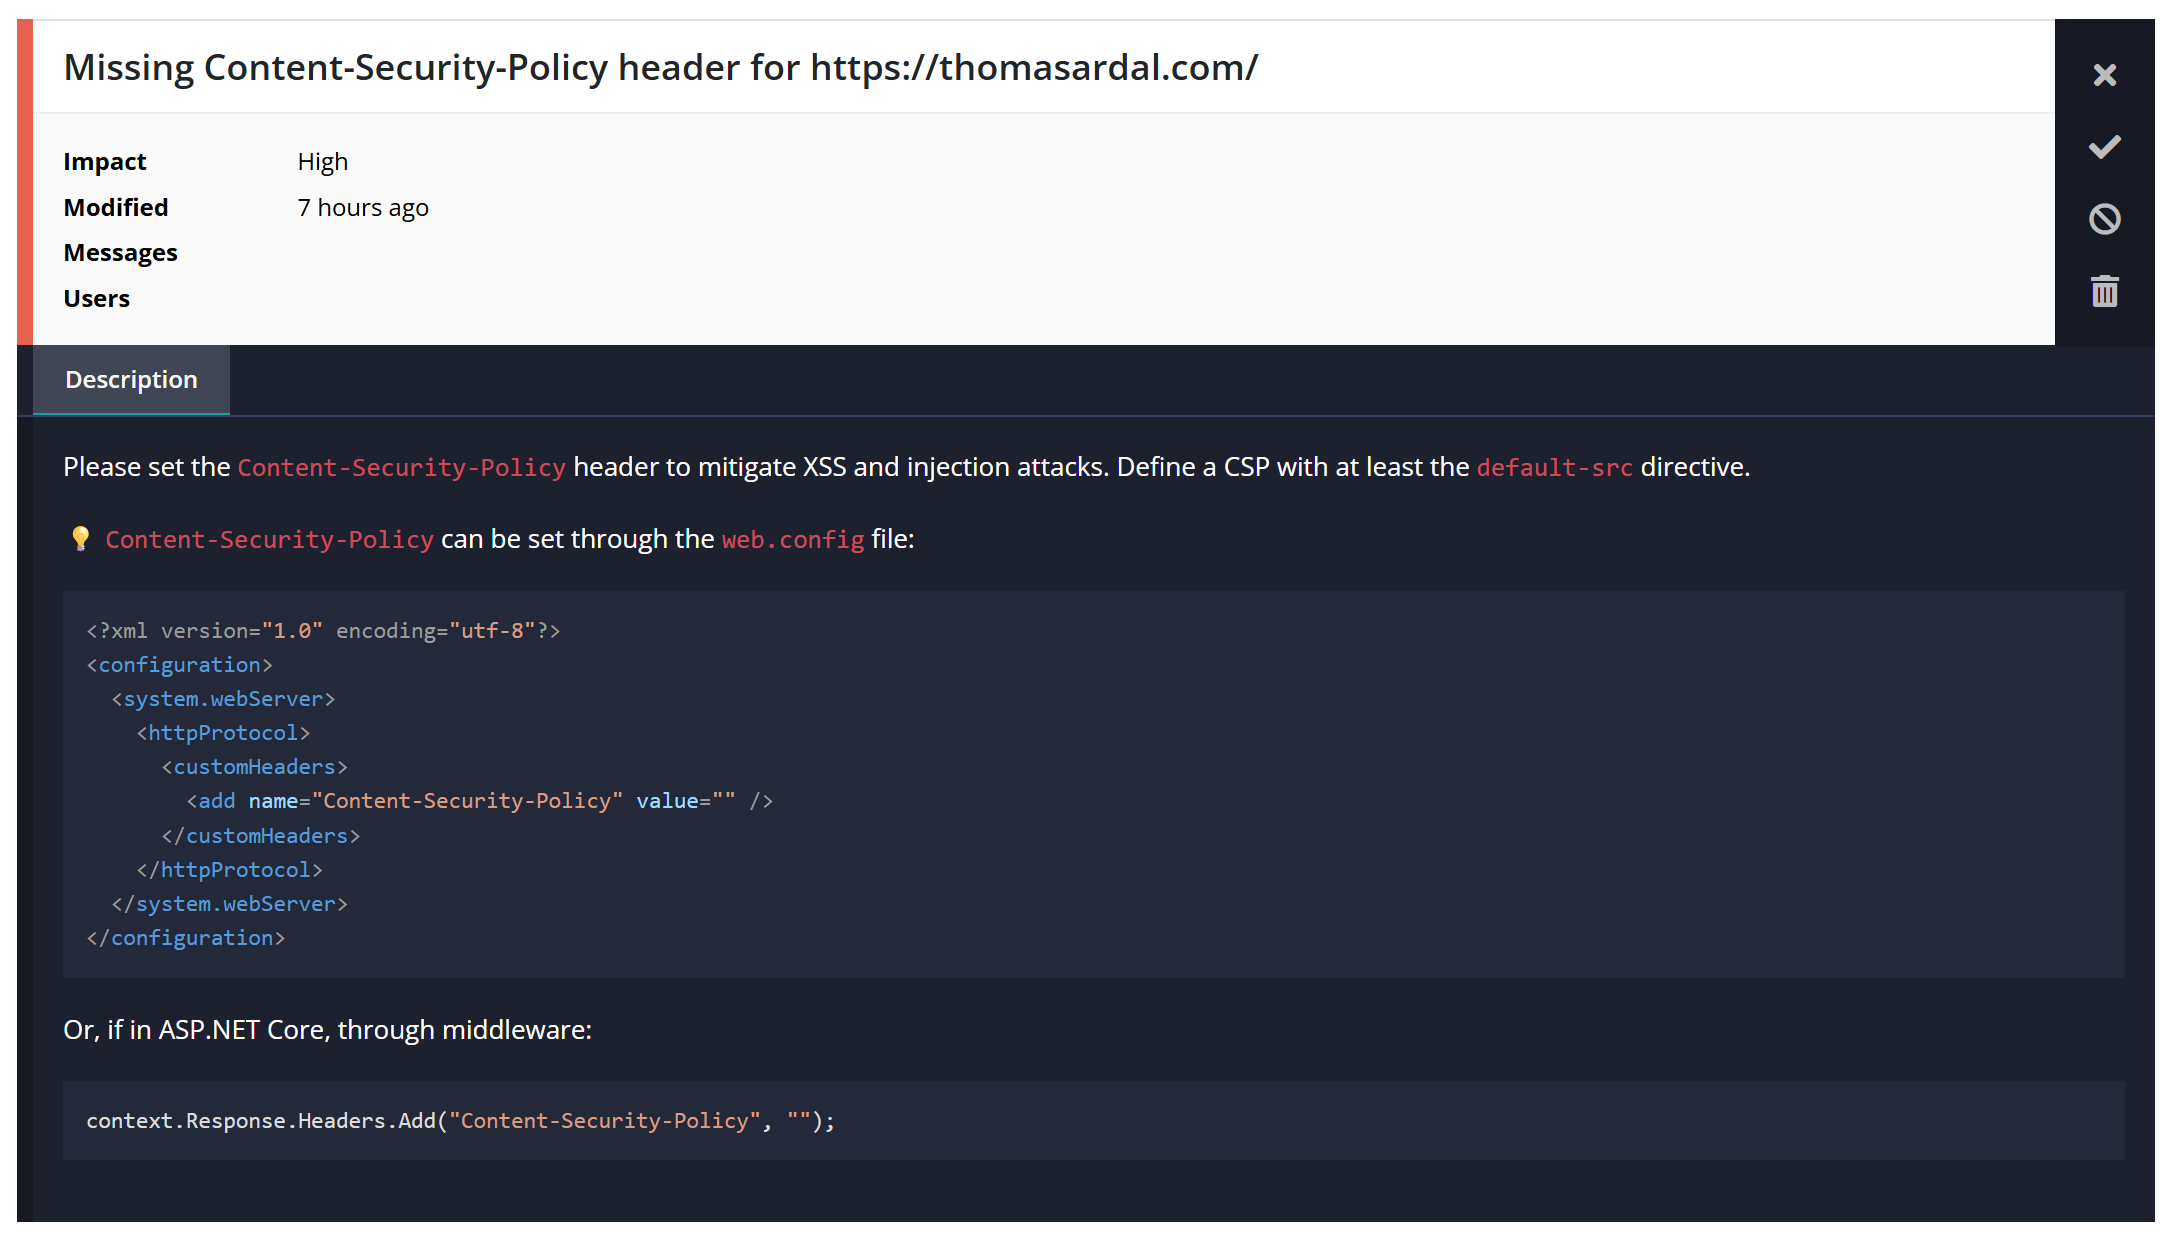Image resolution: width=2173 pixels, height=1239 pixels.
Task: Open the Description tab
Action: [131, 380]
